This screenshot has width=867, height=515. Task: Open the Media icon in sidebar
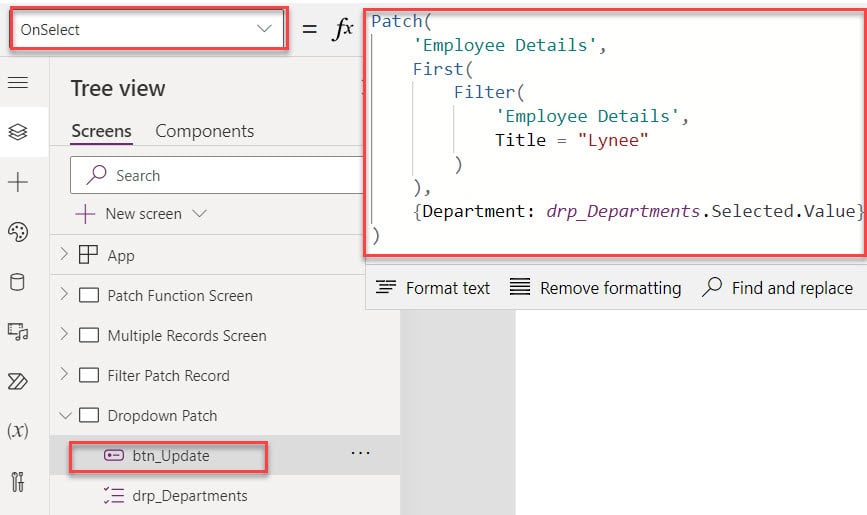click(18, 332)
